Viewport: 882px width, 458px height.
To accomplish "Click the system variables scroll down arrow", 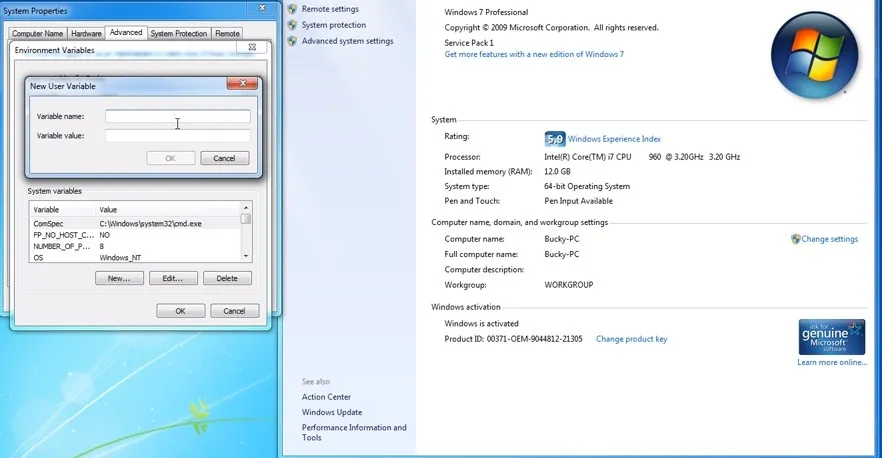I will [246, 257].
